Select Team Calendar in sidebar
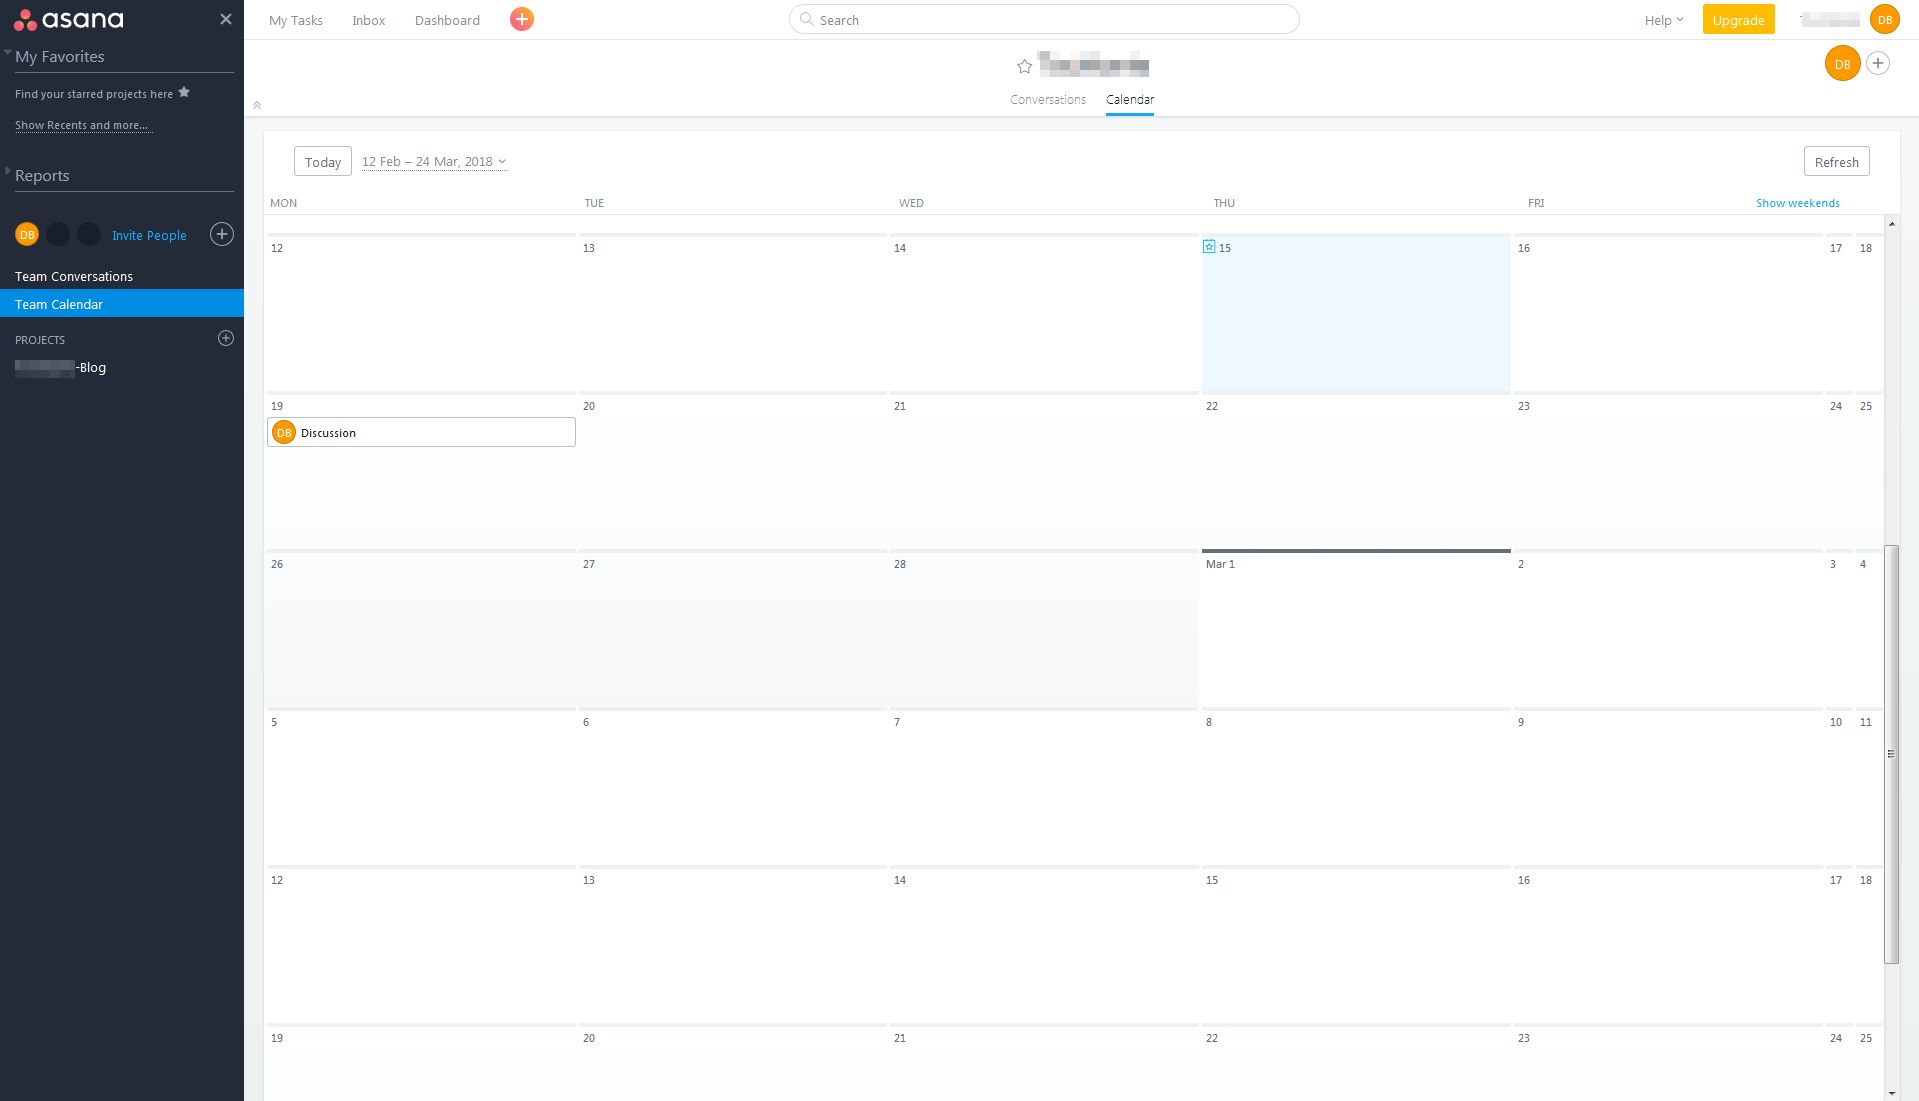This screenshot has height=1101, width=1919. [122, 304]
